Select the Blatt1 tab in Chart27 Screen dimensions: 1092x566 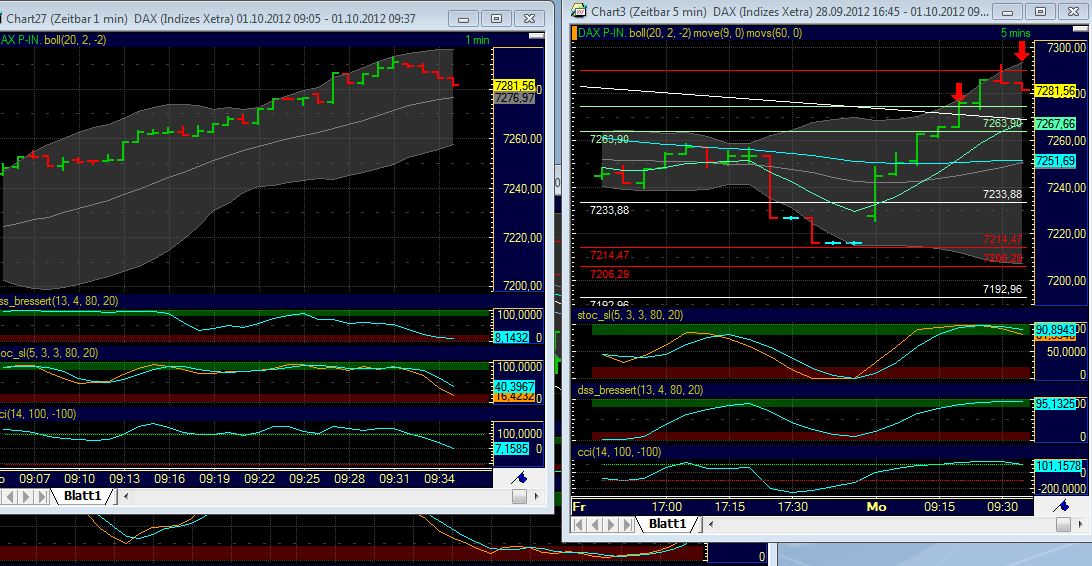pos(83,496)
